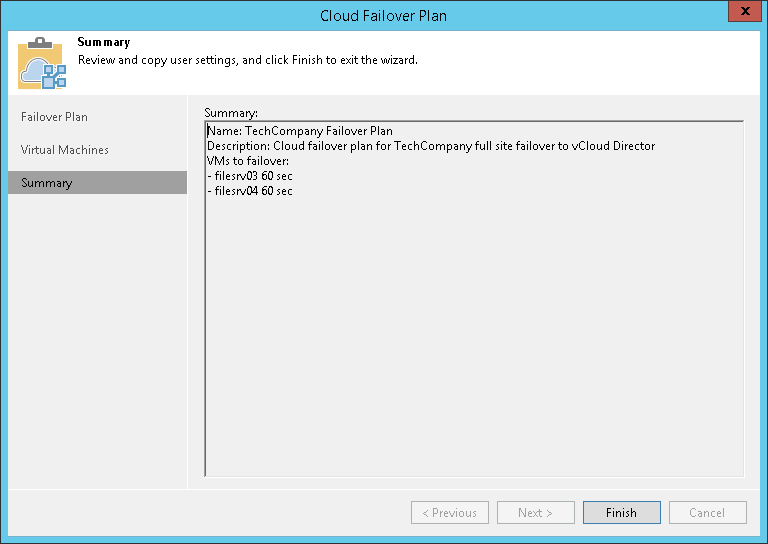The height and width of the screenshot is (544, 768).
Task: Select the Virtual Machines wizard step
Action: pyautogui.click(x=65, y=150)
